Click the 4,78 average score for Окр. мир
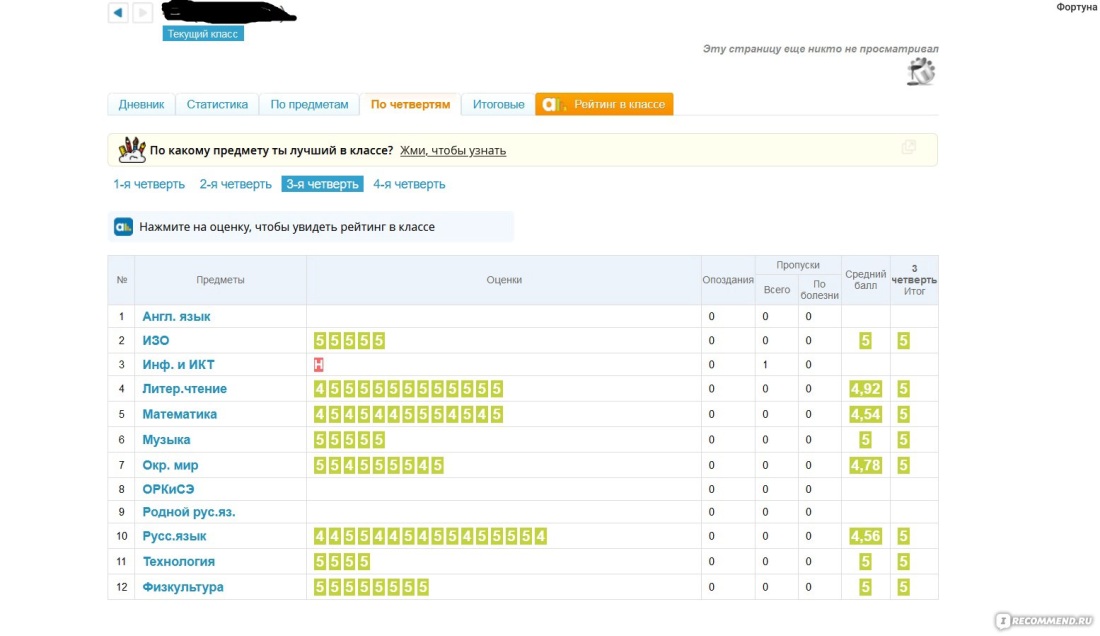Image resolution: width=1100 pixels, height=636 pixels. (x=865, y=465)
